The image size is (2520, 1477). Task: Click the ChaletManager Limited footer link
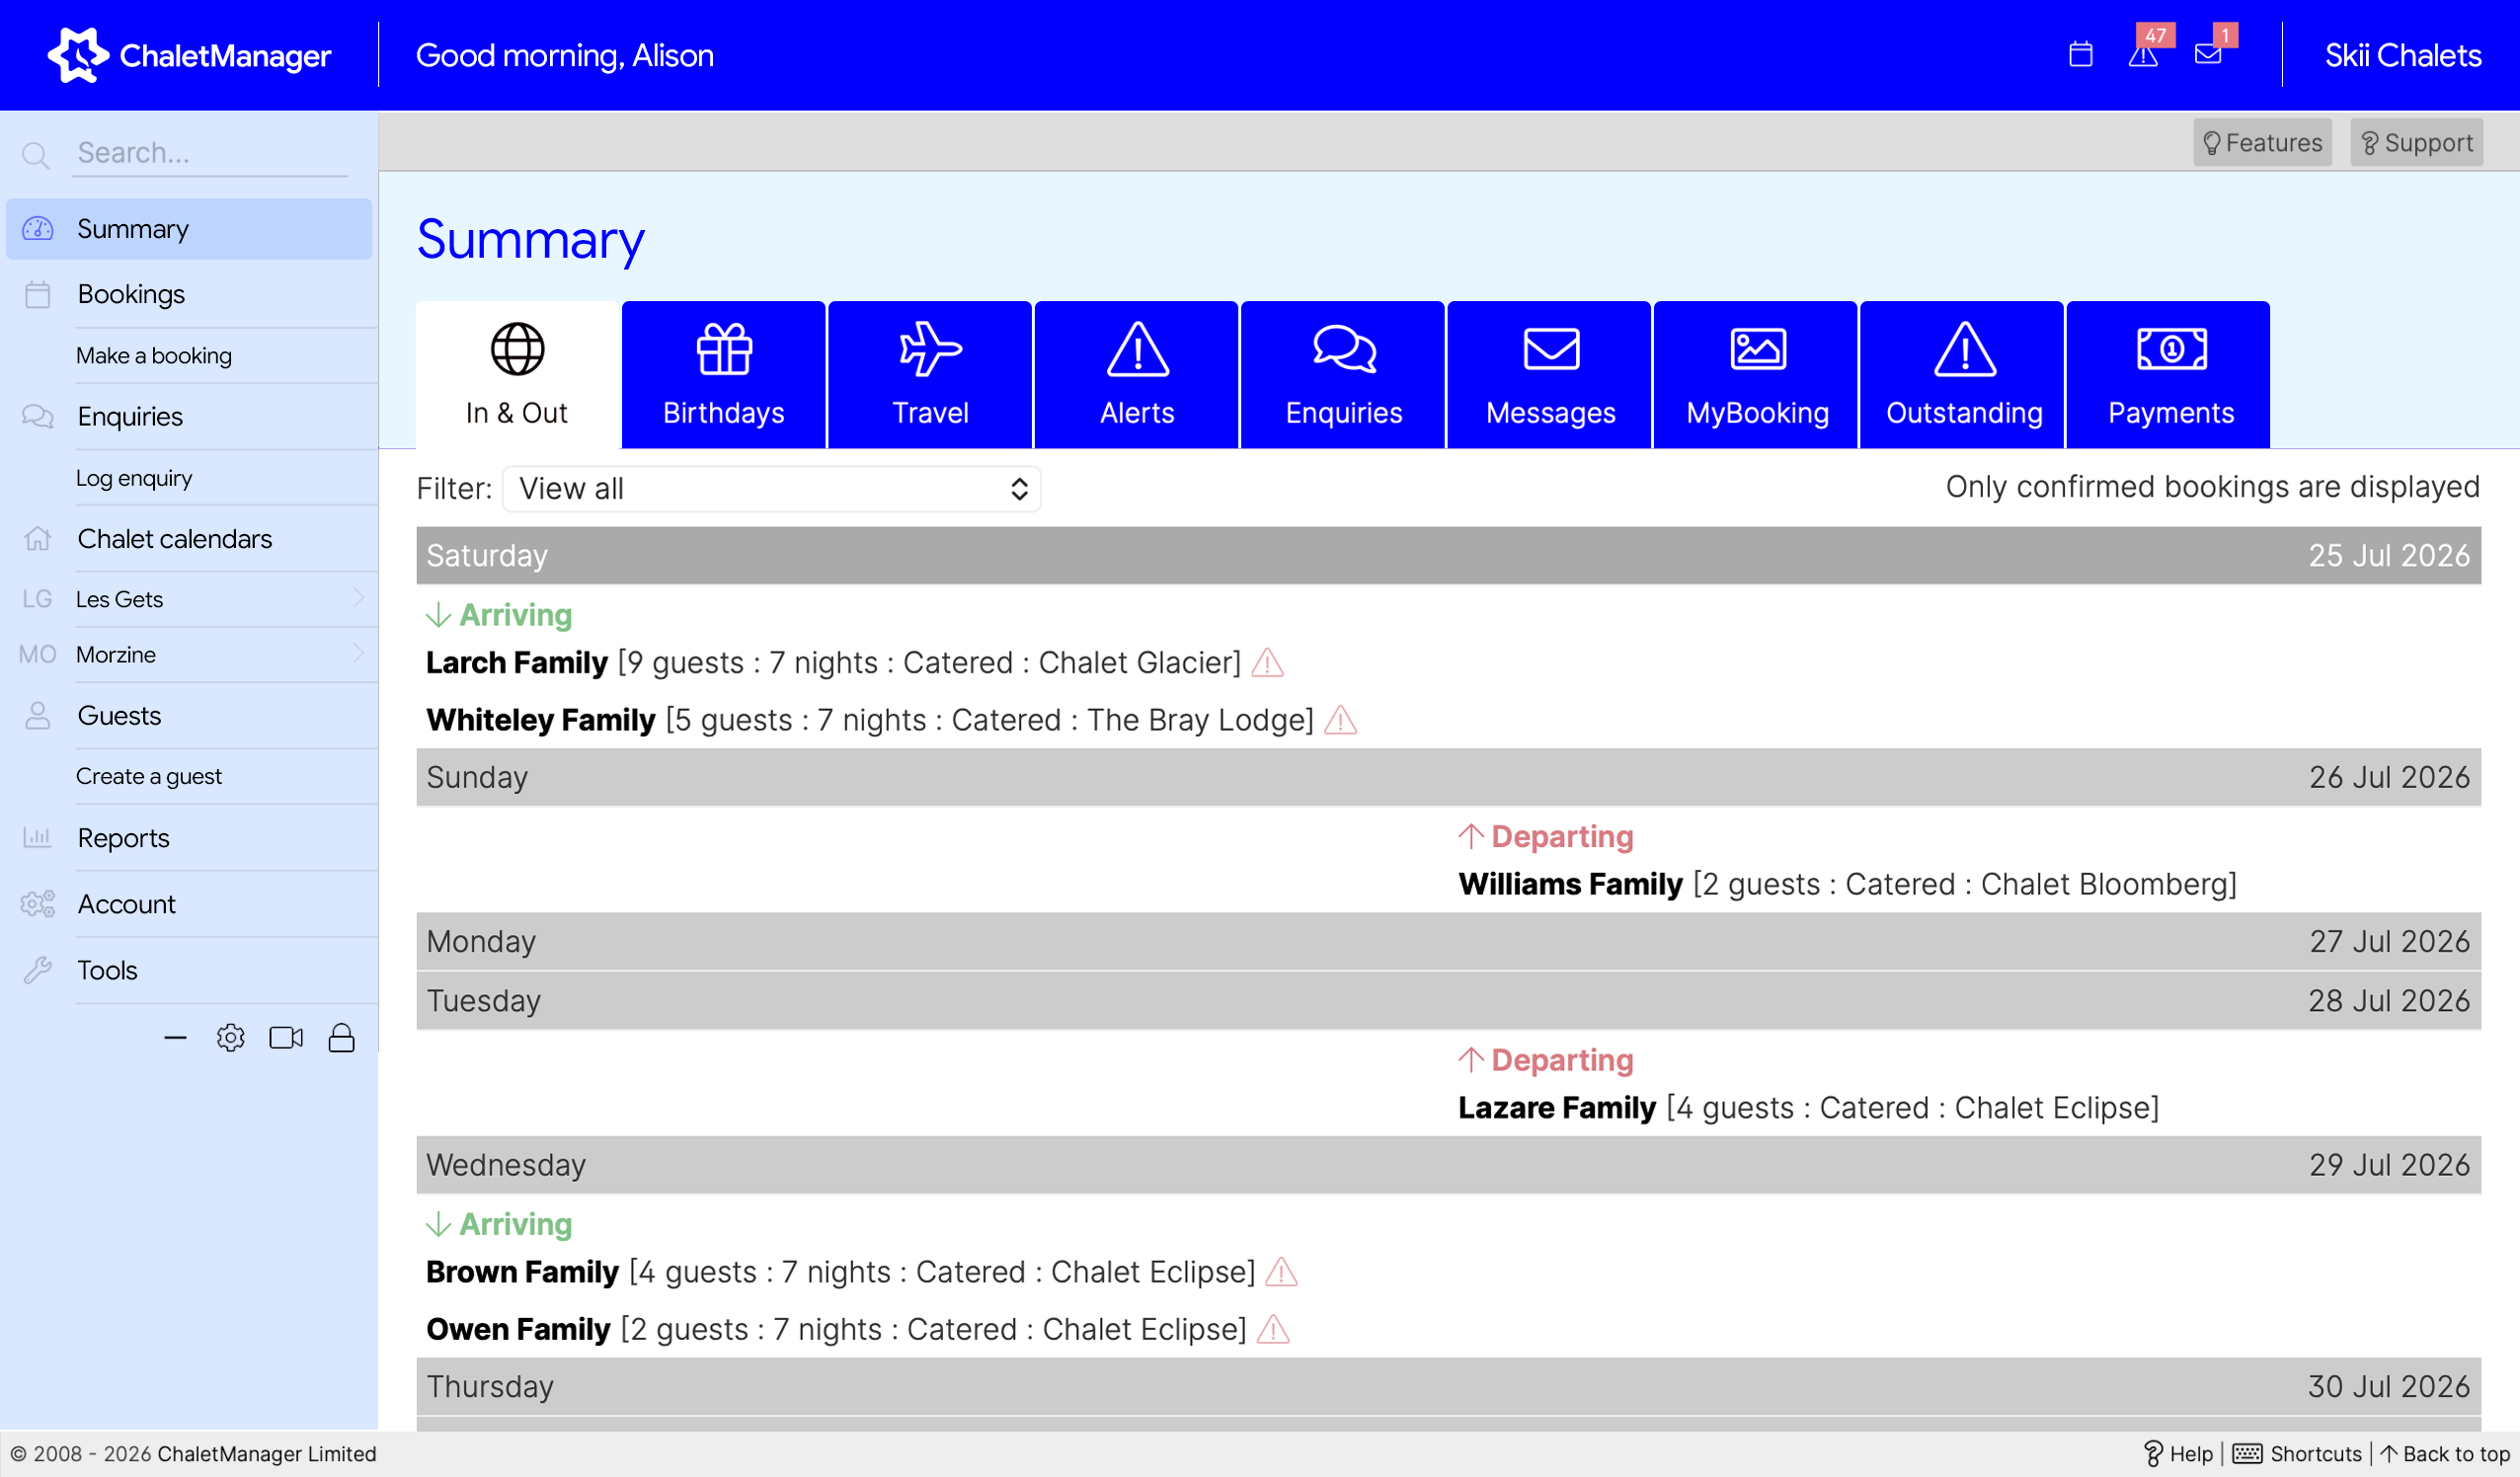click(267, 1454)
